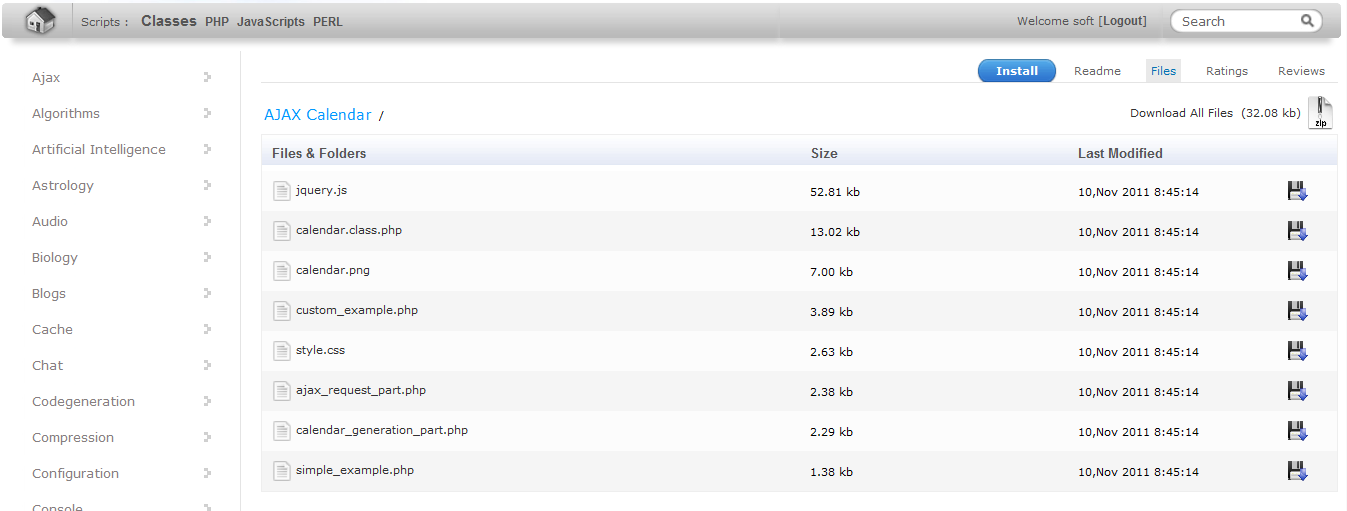Click file icon beside calendar.png
This screenshot has height=511, width=1347.
coord(282,271)
